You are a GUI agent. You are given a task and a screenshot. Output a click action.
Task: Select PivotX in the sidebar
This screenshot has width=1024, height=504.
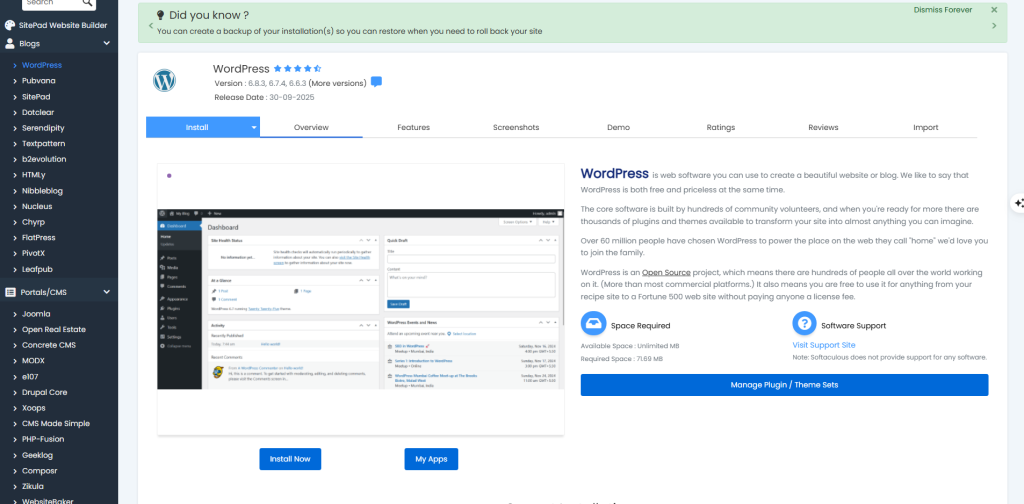coord(33,253)
